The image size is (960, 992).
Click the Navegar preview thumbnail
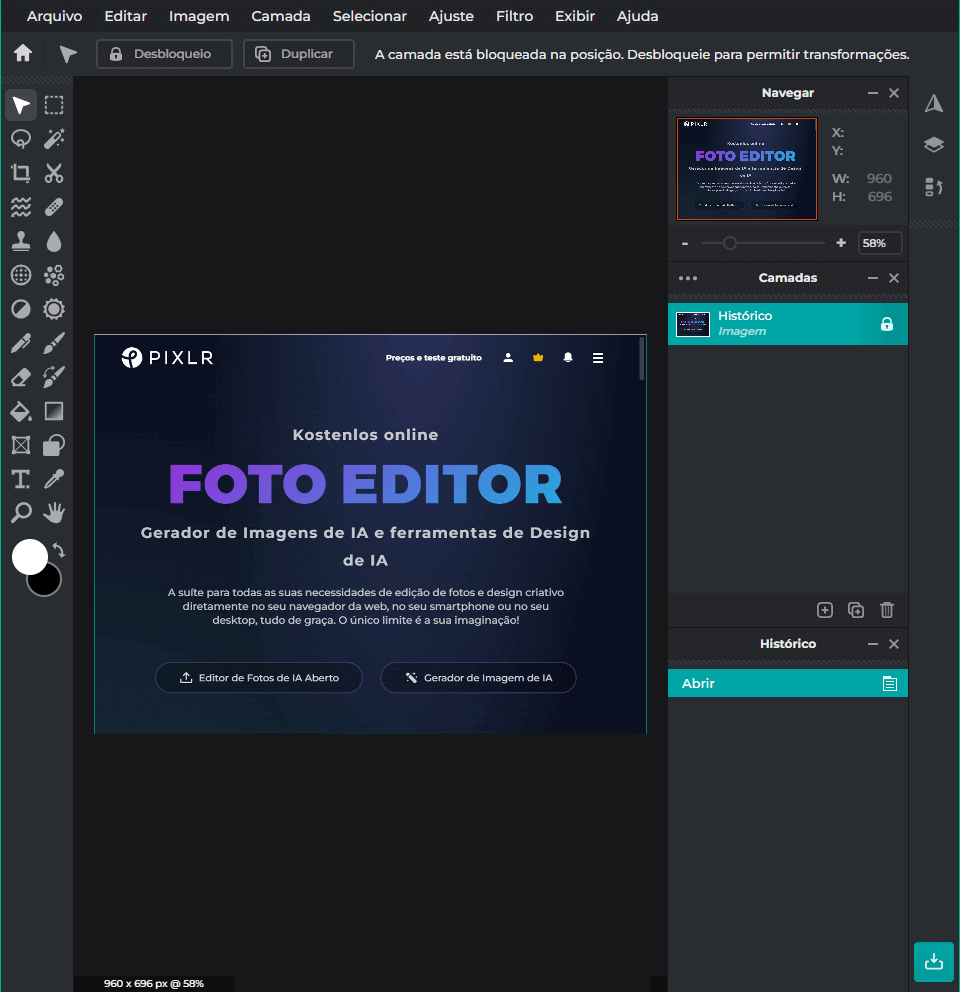click(x=747, y=169)
